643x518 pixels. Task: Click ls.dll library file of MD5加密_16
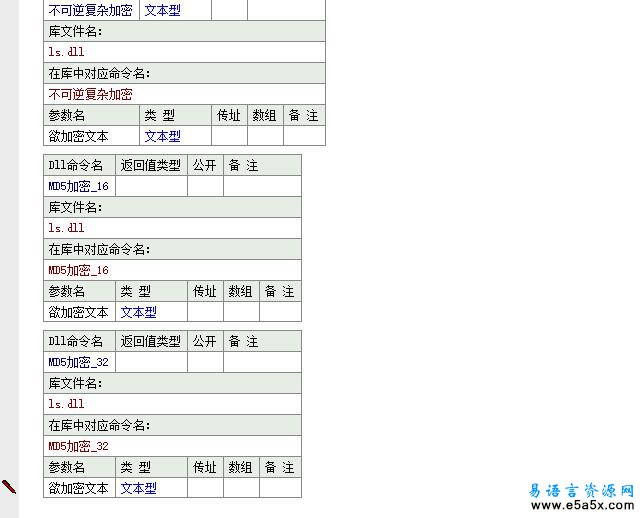67,228
